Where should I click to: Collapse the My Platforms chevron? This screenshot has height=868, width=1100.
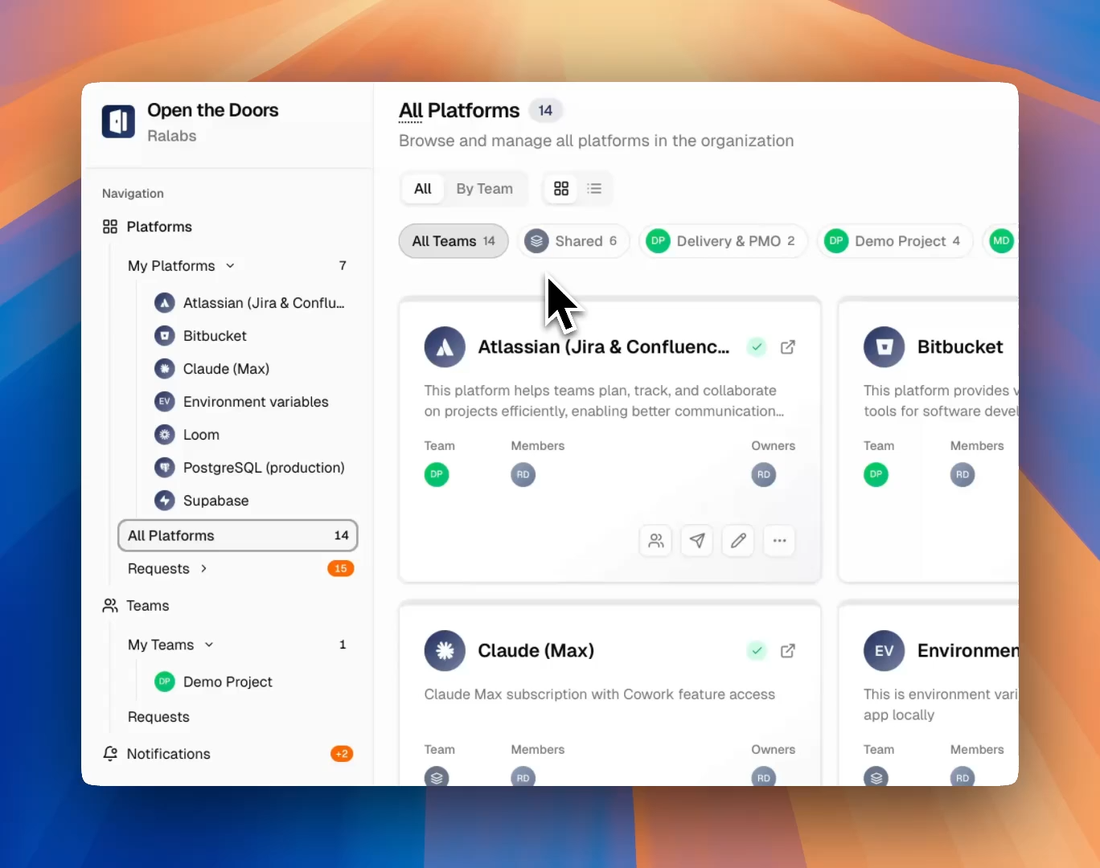coord(230,266)
